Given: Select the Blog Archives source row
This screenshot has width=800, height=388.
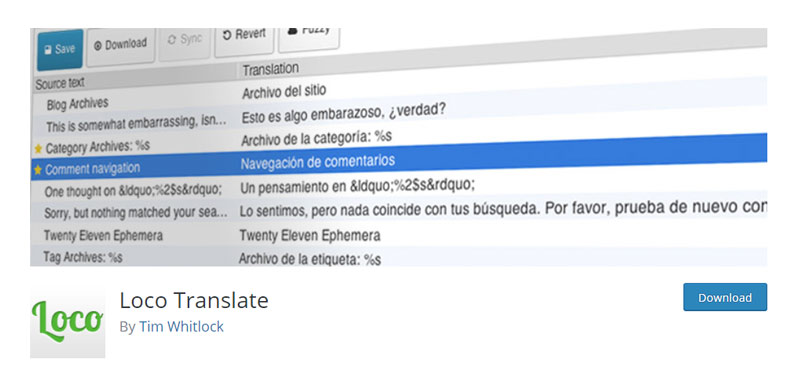Looking at the screenshot, I should click(398, 97).
